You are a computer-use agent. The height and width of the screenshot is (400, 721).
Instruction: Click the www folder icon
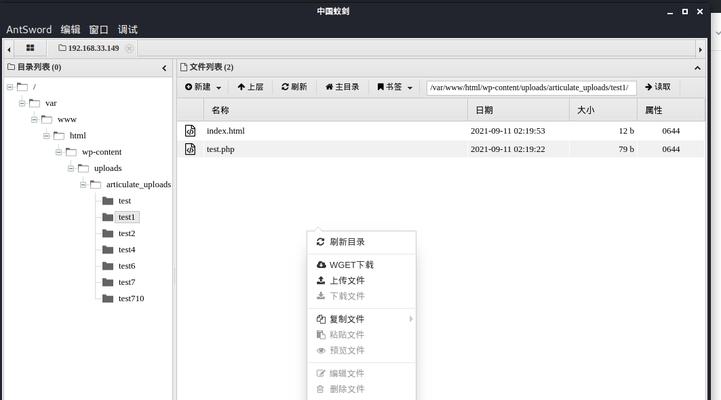click(46, 120)
